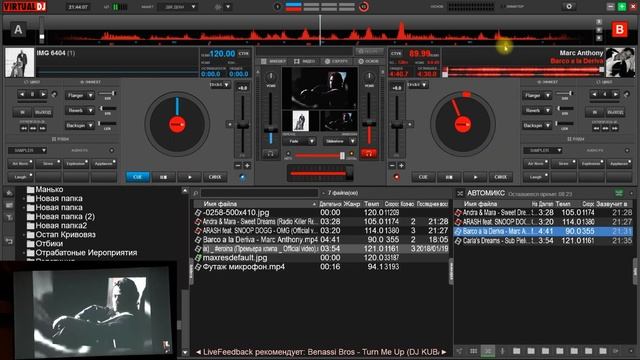Trigger Explosion sample on right deck

[591, 164]
